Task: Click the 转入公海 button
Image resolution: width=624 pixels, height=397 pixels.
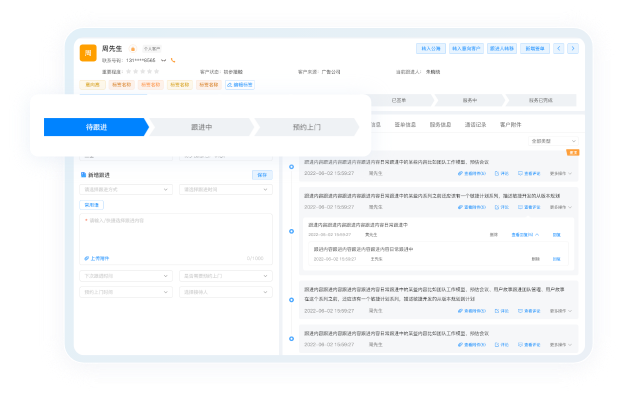Action: [431, 49]
